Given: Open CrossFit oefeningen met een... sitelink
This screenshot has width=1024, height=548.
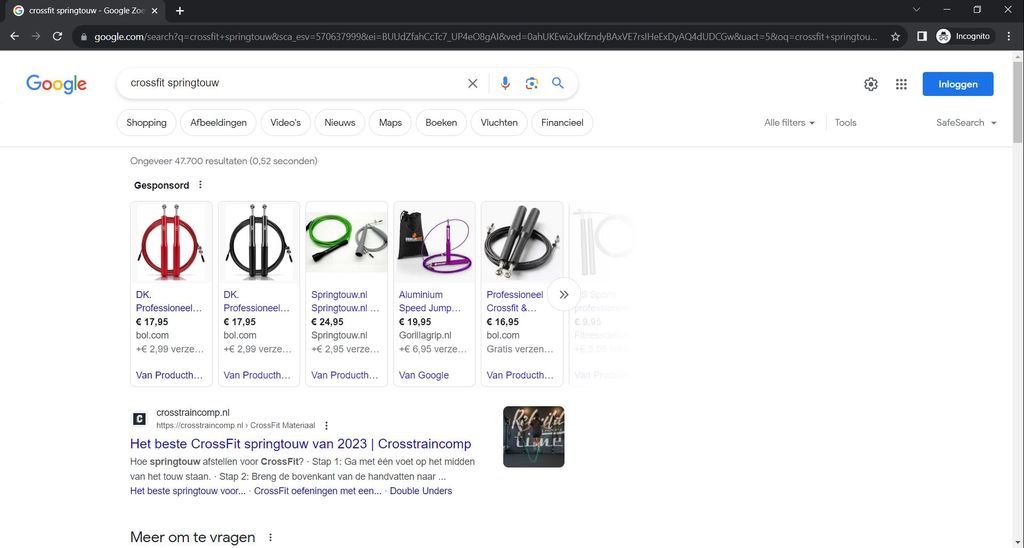Looking at the screenshot, I should pos(317,491).
